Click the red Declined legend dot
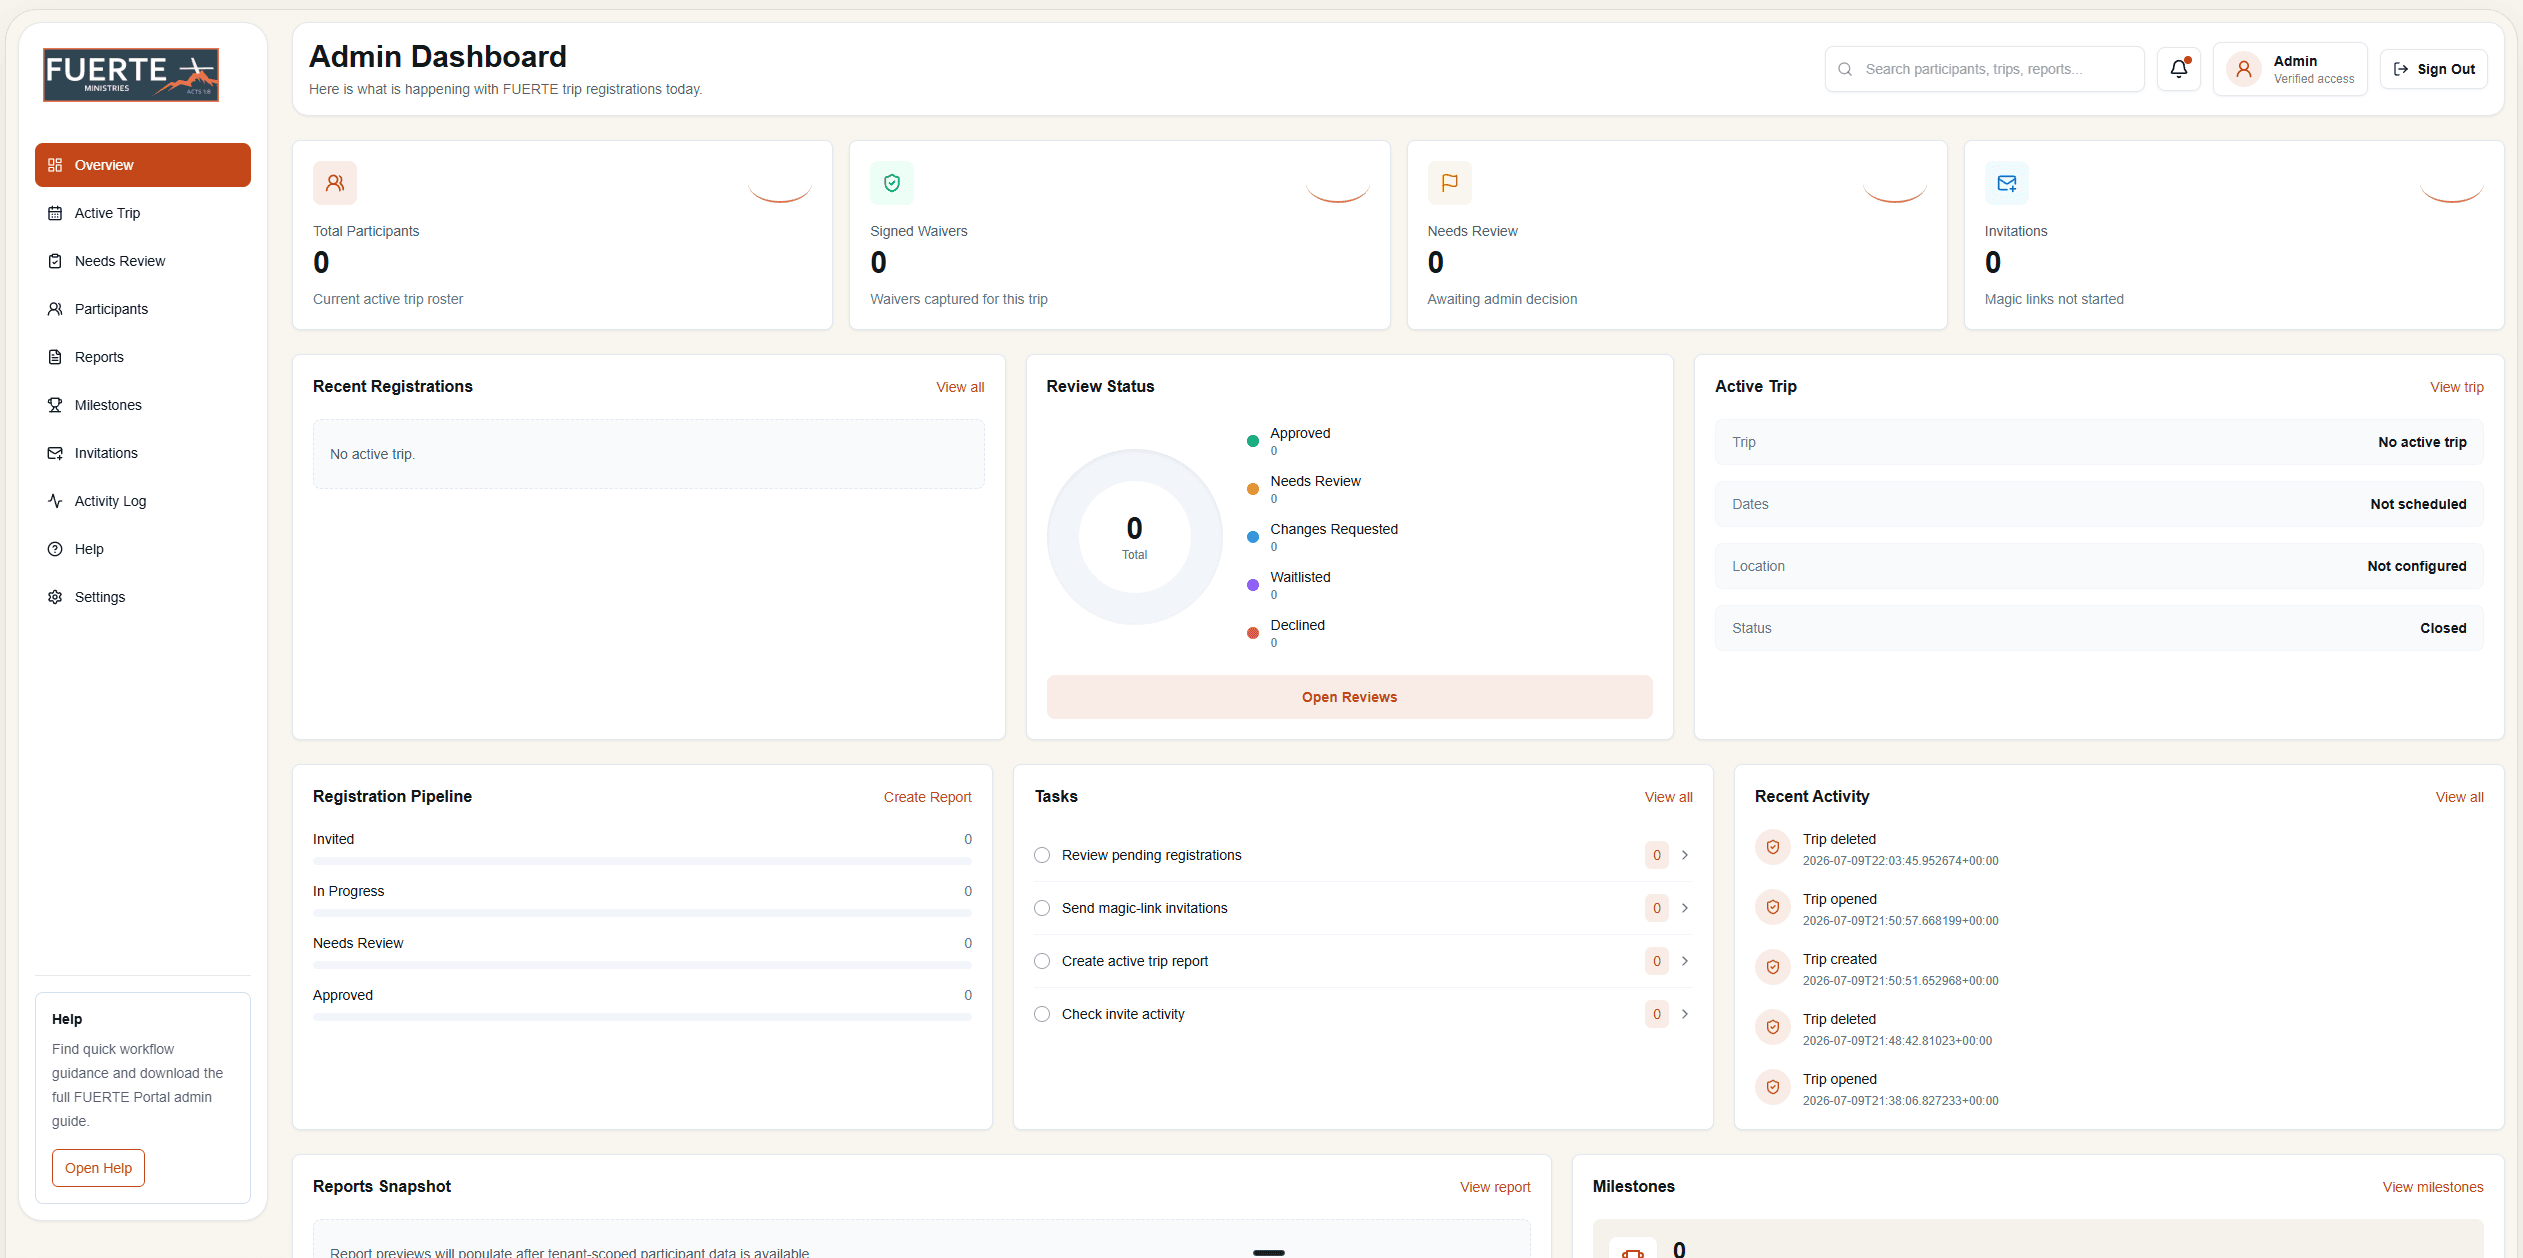The image size is (2523, 1258). [x=1253, y=633]
